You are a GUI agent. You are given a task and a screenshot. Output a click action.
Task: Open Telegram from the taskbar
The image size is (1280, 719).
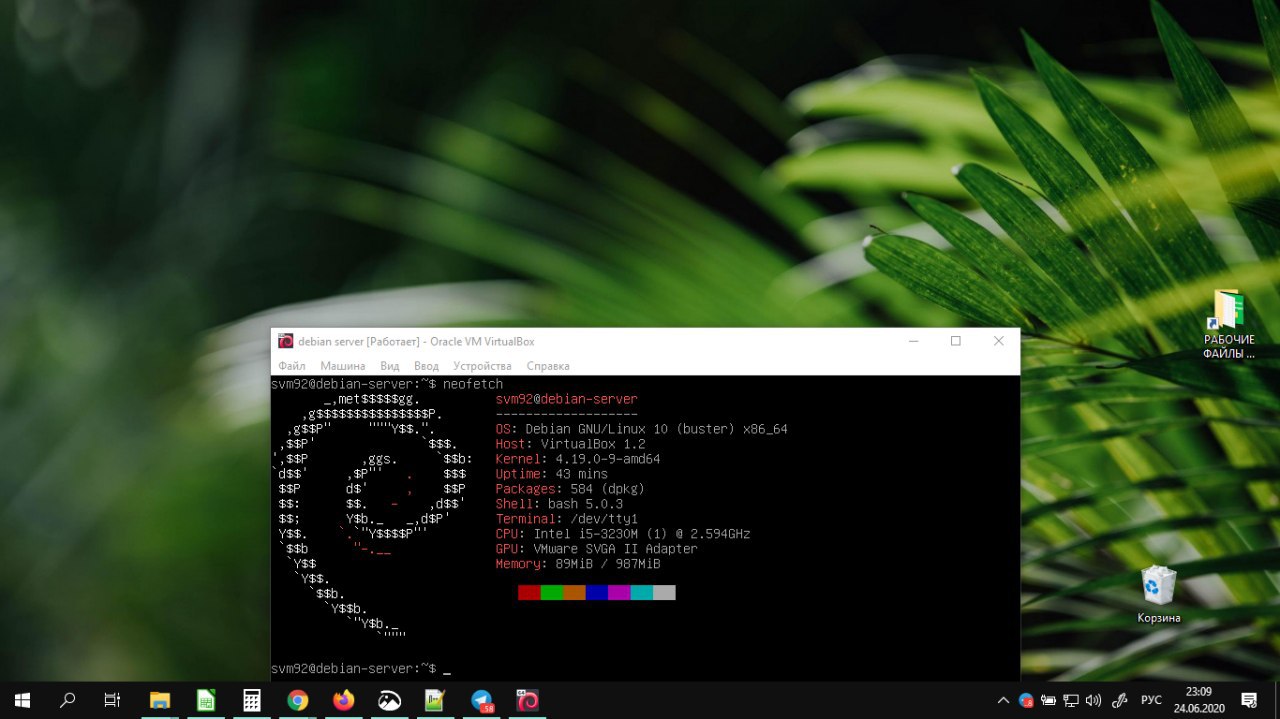[x=482, y=700]
